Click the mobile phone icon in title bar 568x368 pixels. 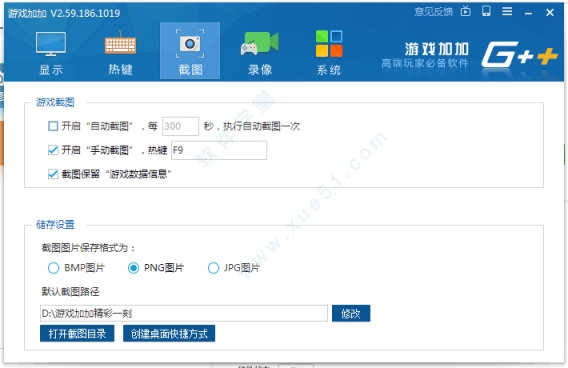486,11
